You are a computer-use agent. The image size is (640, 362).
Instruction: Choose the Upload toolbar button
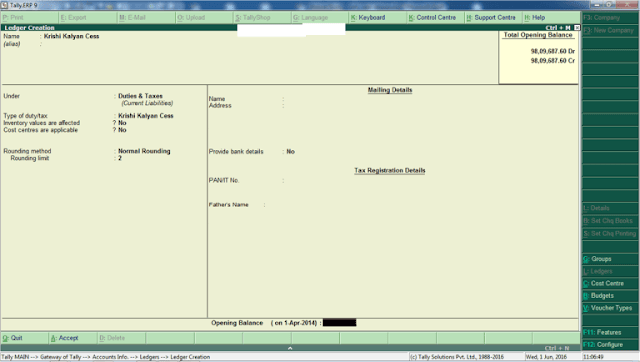204,18
